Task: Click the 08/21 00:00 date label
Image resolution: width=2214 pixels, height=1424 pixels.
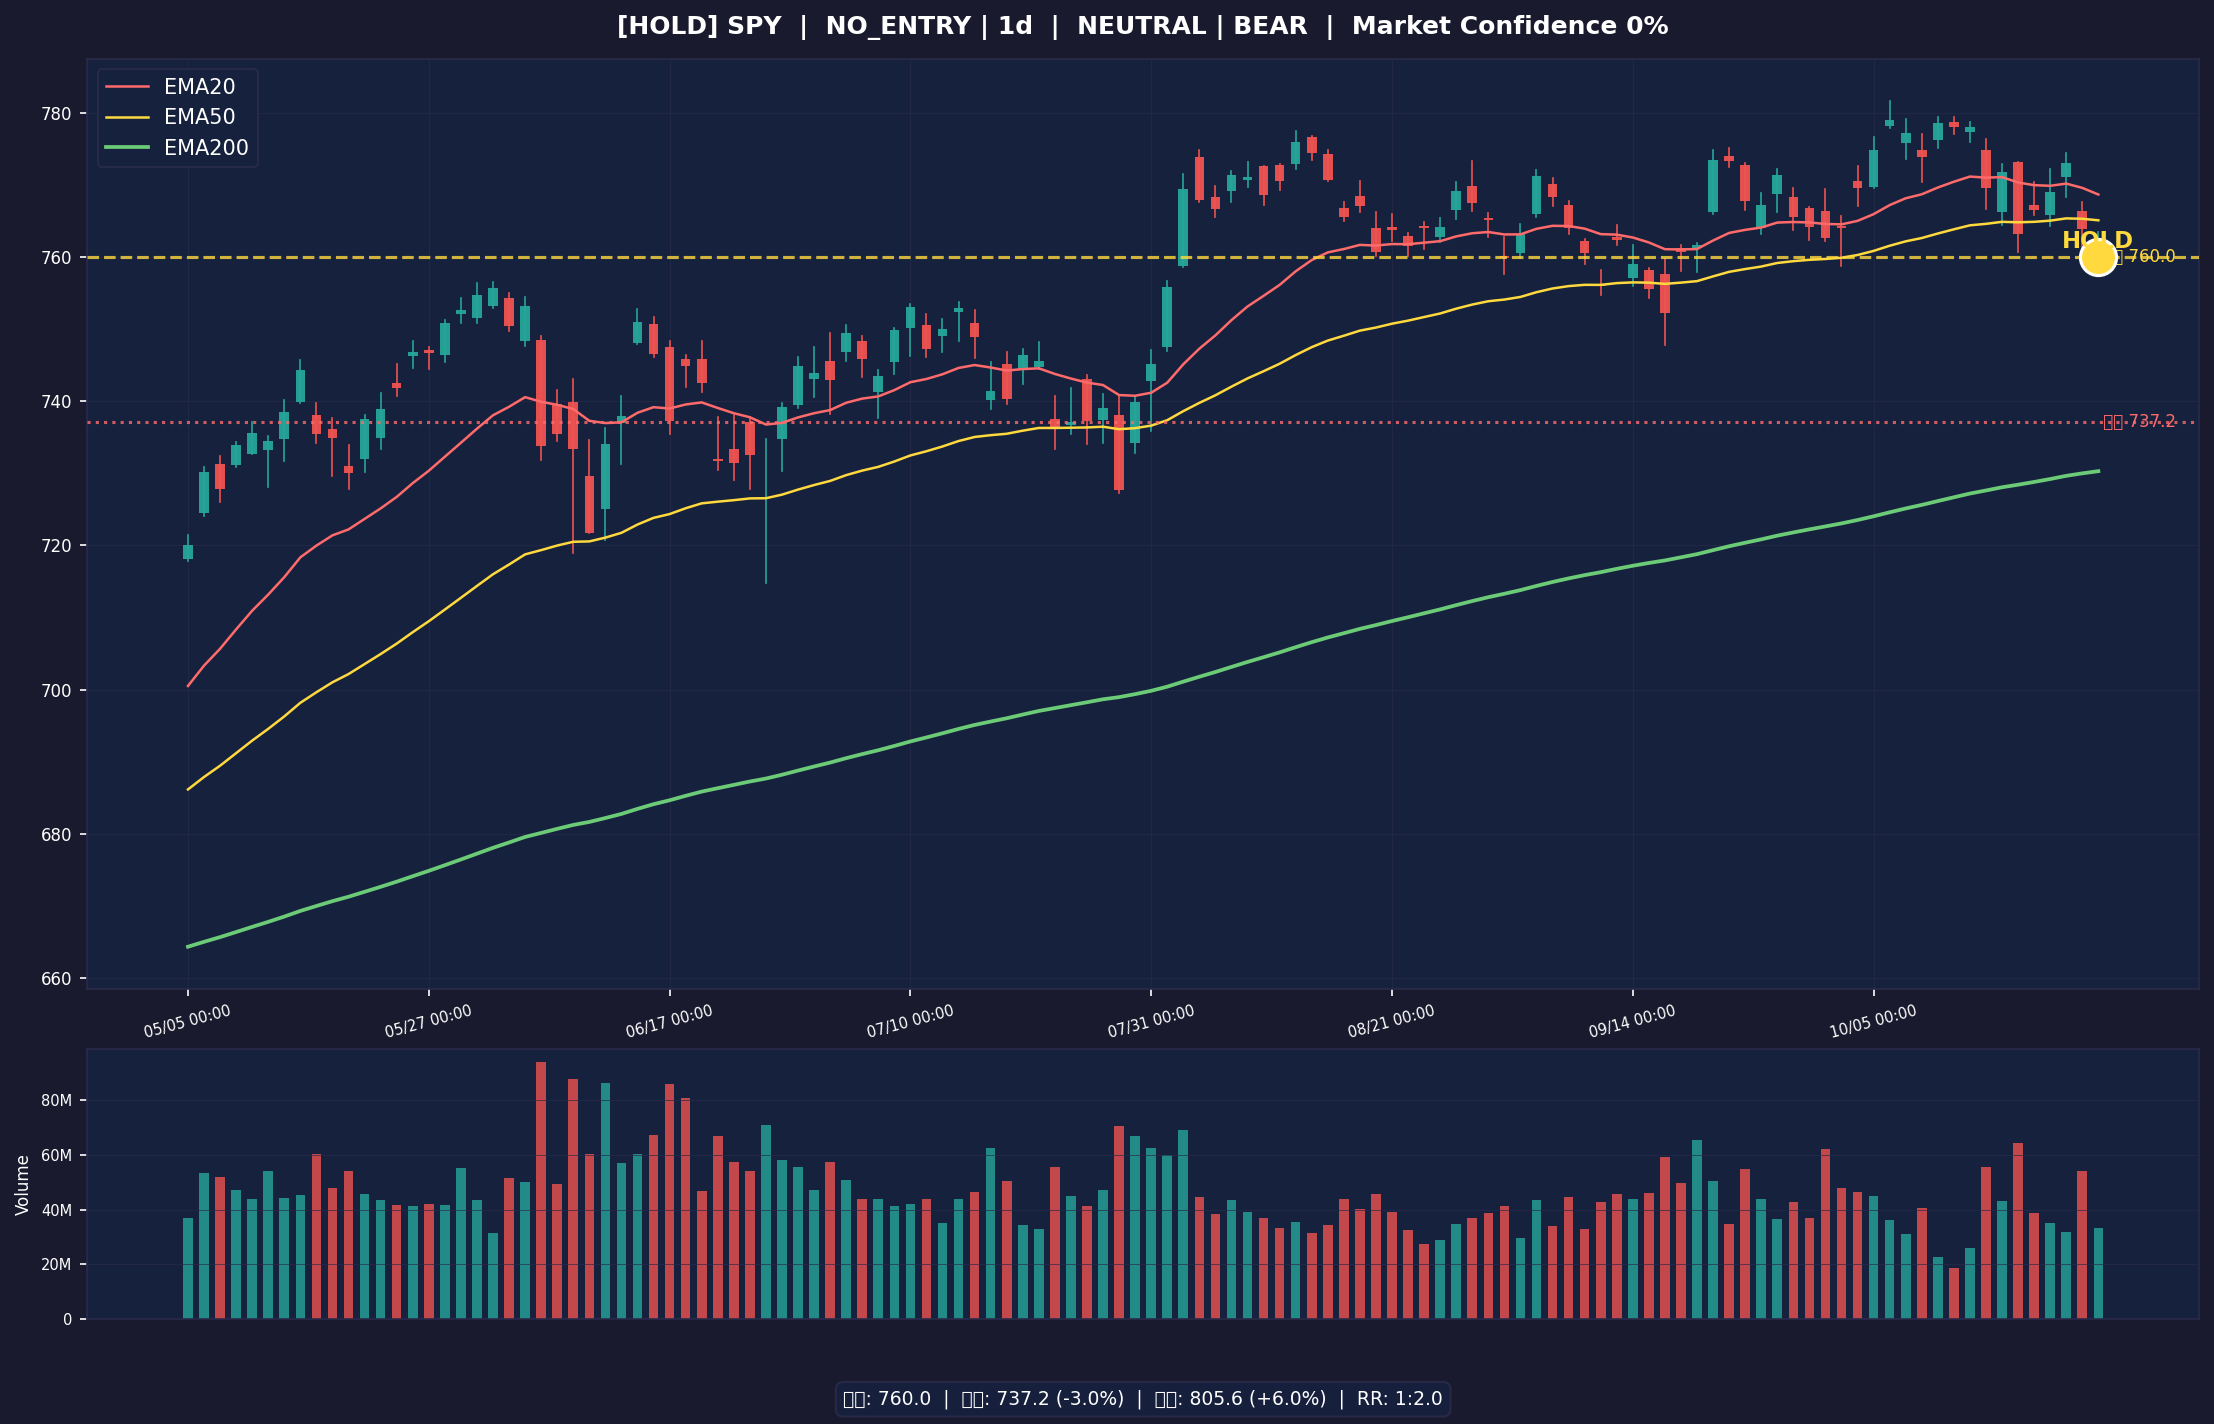Action: pyautogui.click(x=1391, y=1022)
